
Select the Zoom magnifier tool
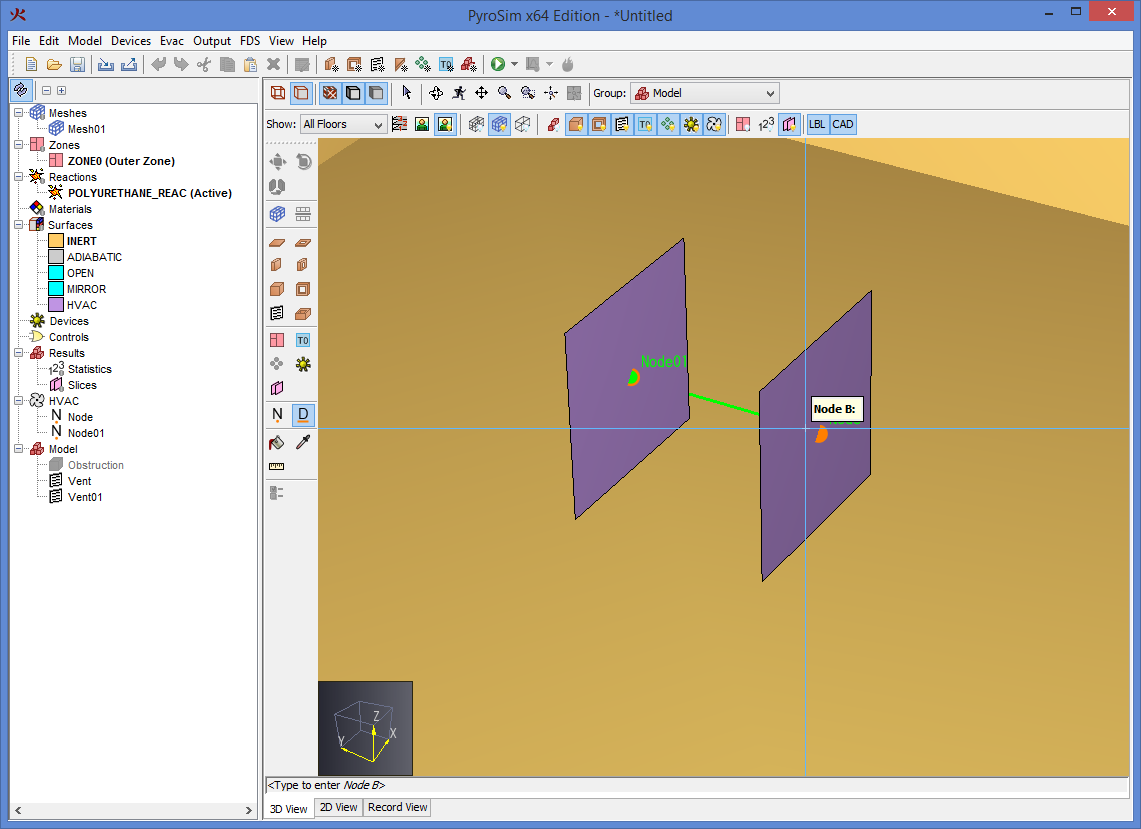click(x=504, y=92)
